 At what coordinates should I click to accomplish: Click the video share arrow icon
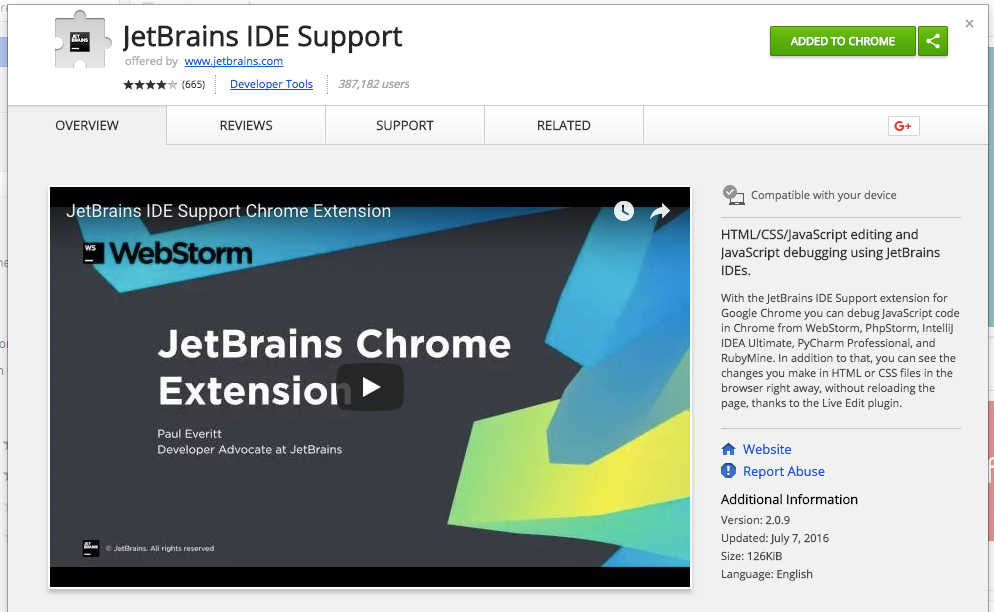pos(660,211)
